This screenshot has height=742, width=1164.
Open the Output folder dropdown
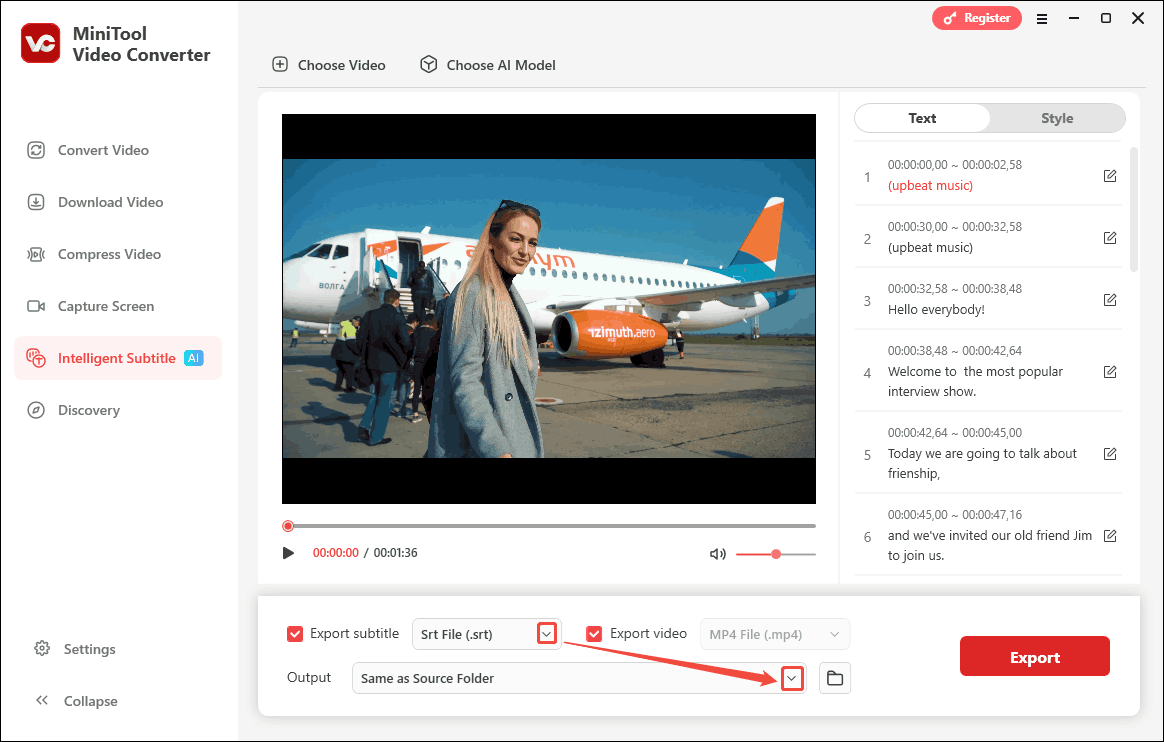792,678
